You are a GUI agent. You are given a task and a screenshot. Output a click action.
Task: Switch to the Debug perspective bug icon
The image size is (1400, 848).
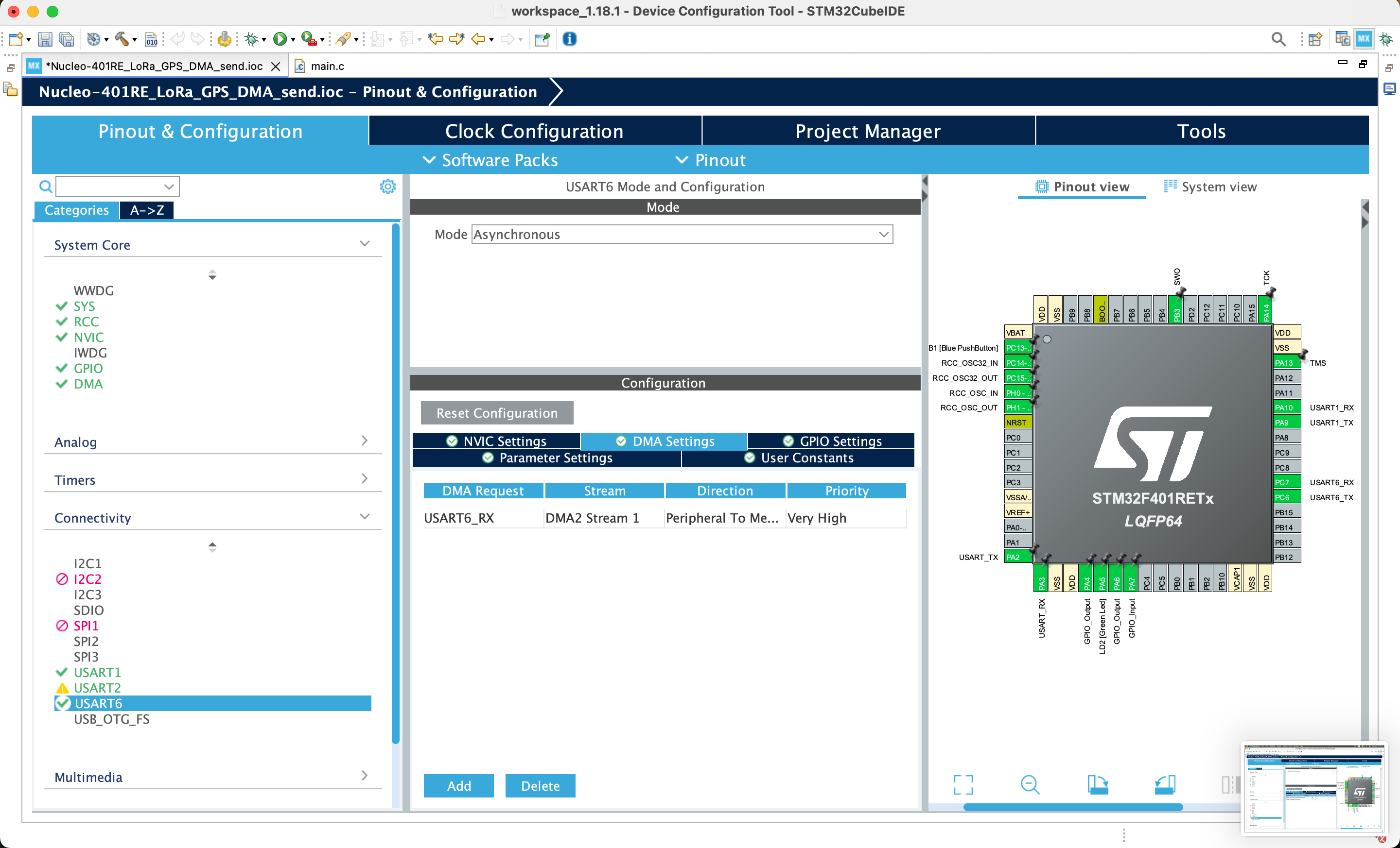click(1384, 39)
